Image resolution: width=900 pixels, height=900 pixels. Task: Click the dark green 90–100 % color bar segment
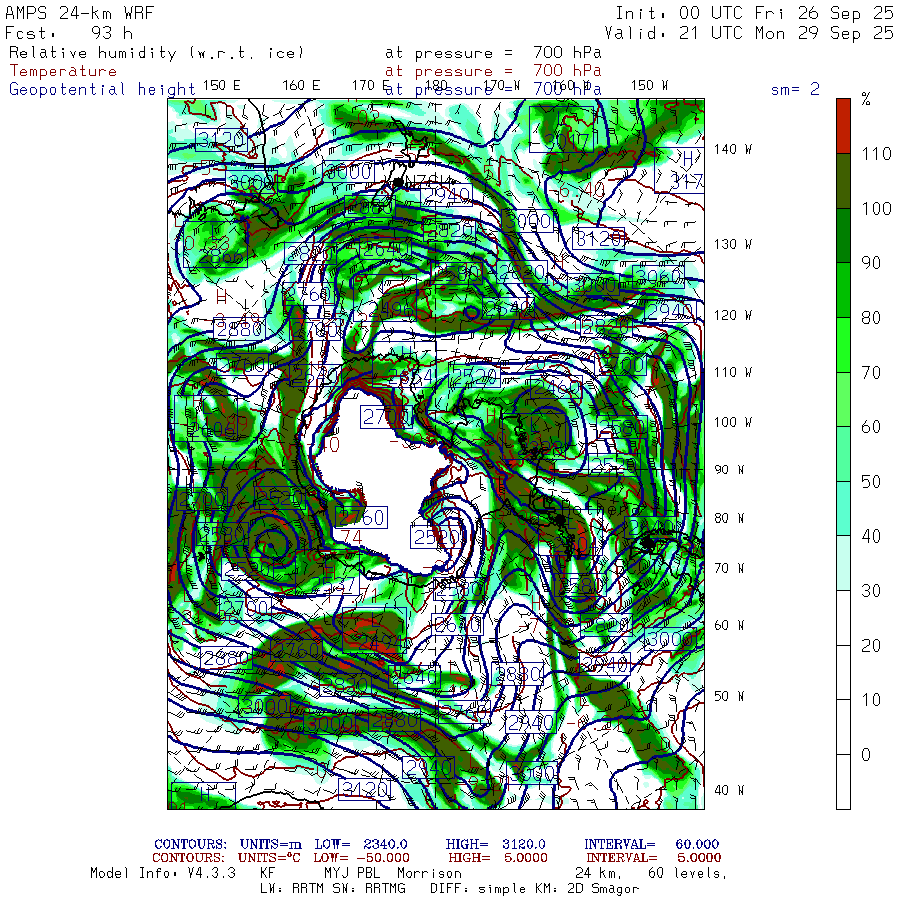[843, 235]
